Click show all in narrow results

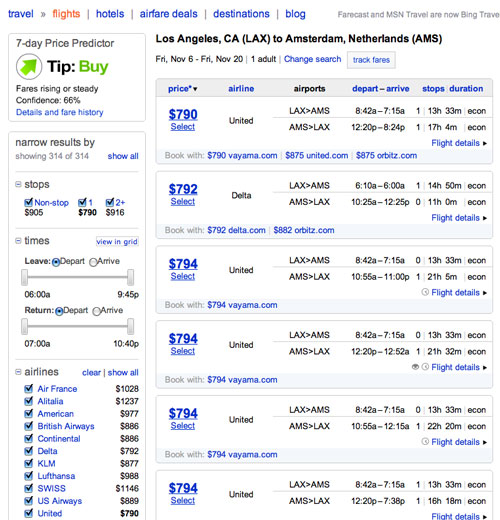click(x=123, y=156)
